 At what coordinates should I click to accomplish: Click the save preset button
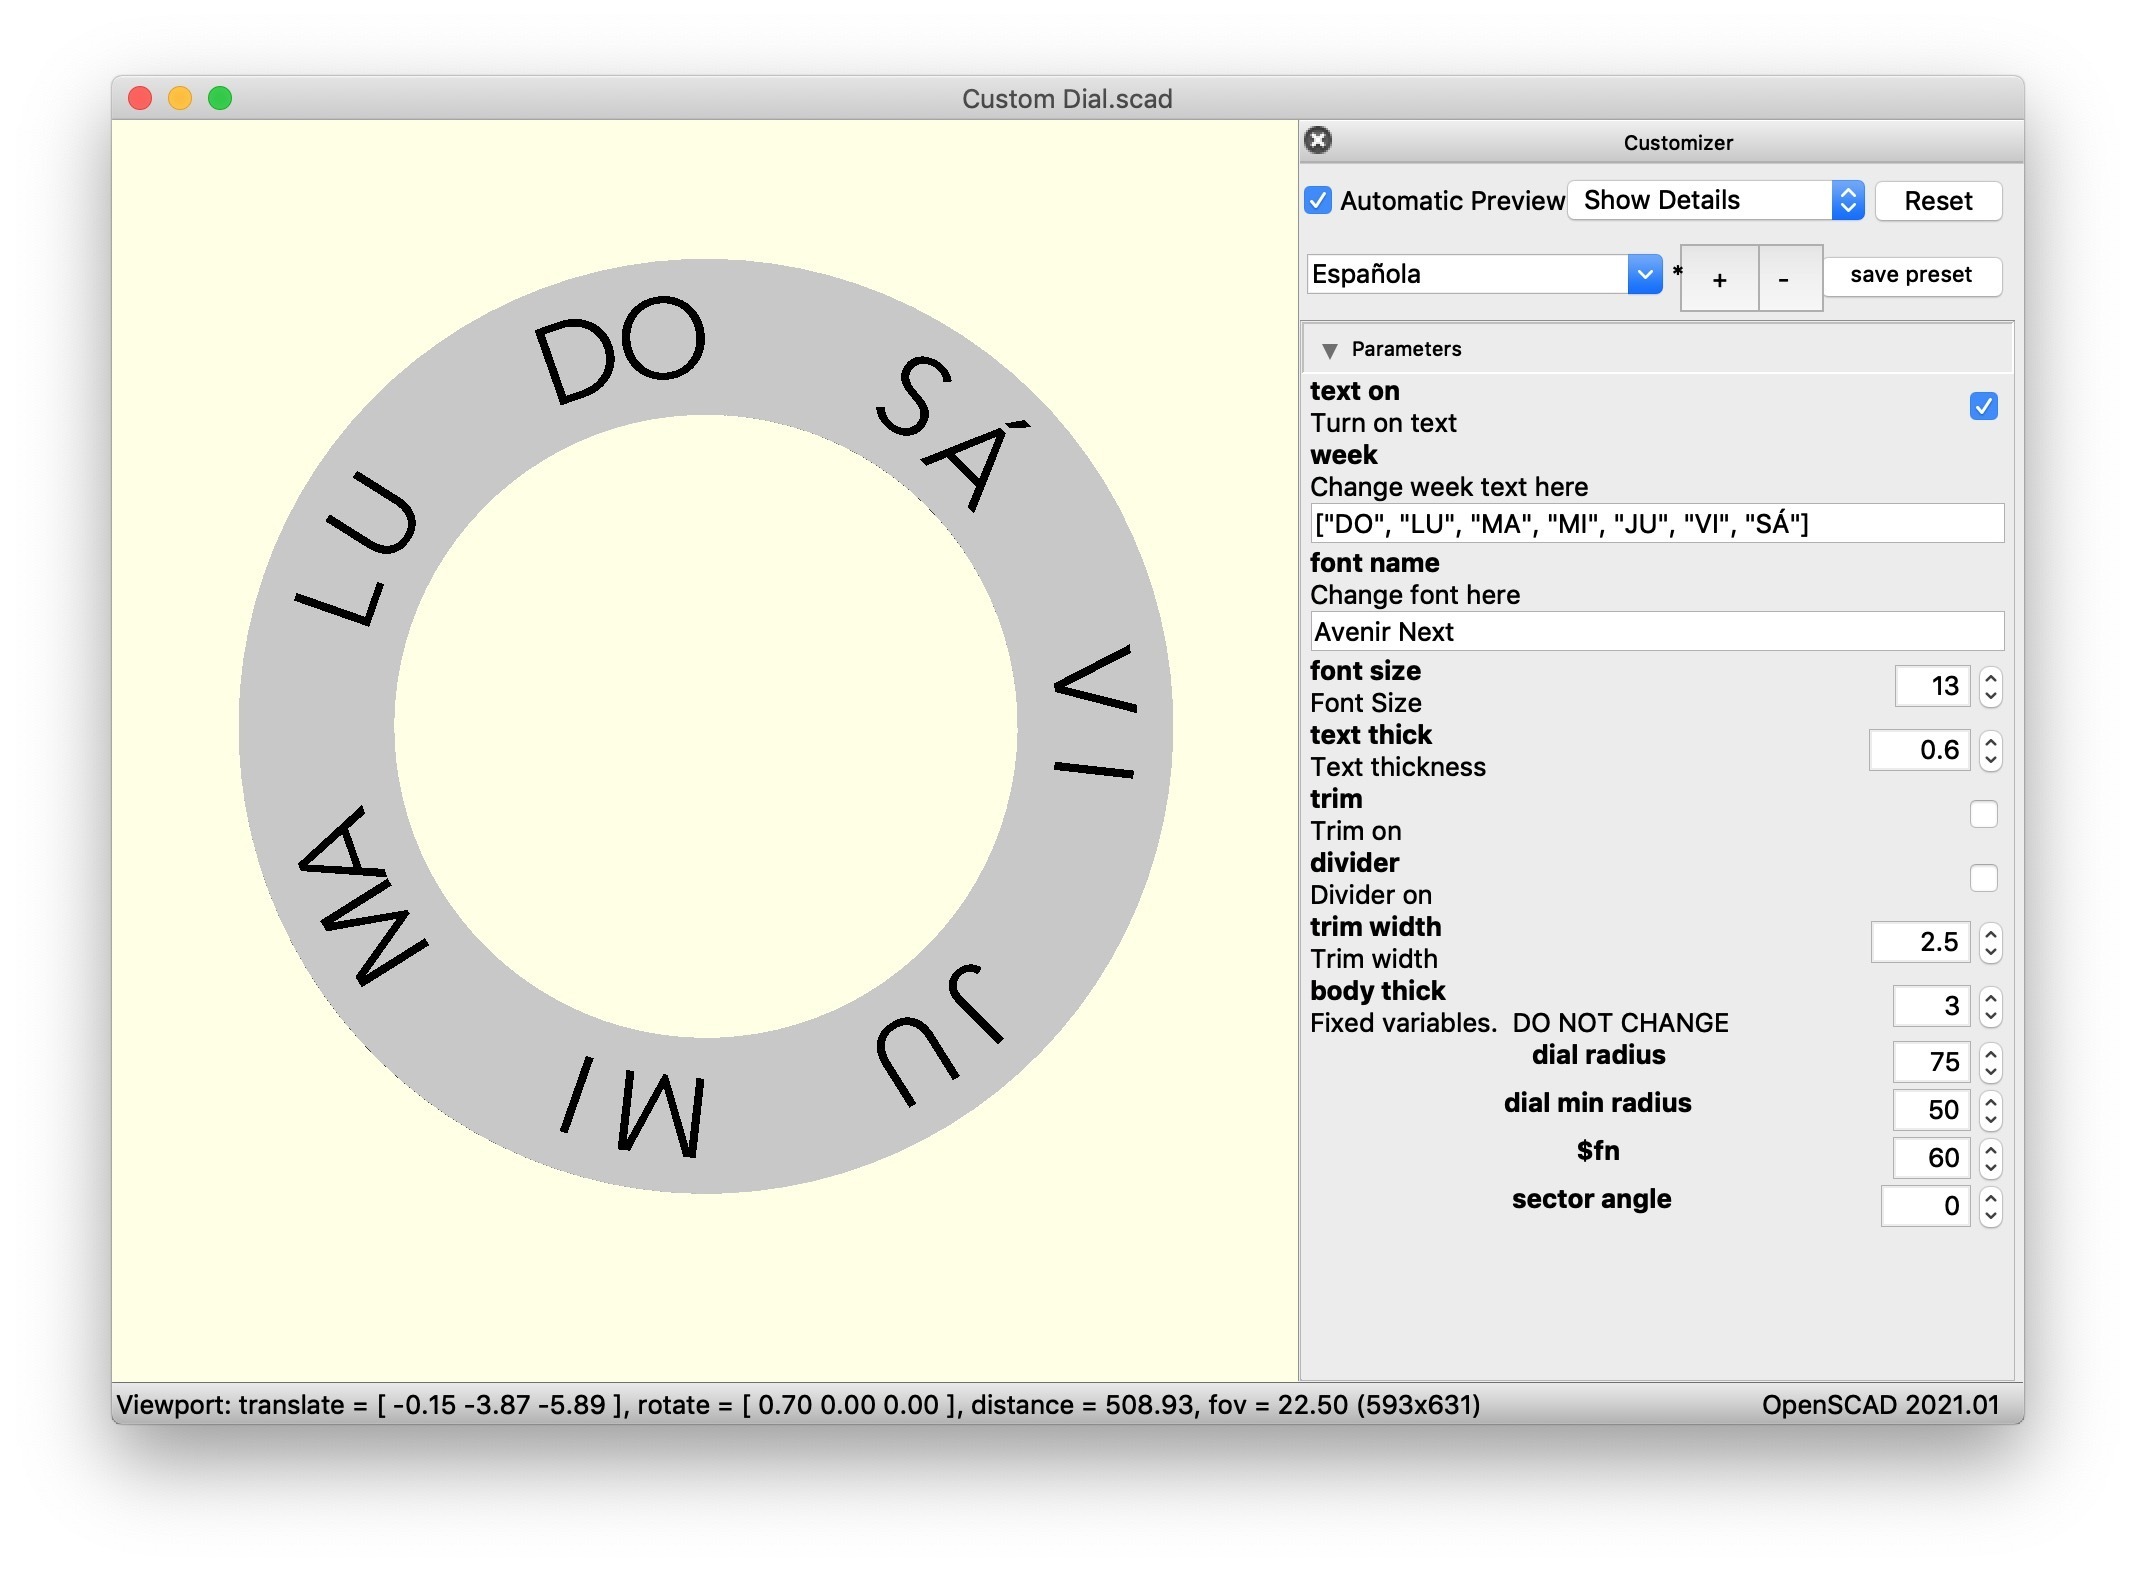[1910, 275]
